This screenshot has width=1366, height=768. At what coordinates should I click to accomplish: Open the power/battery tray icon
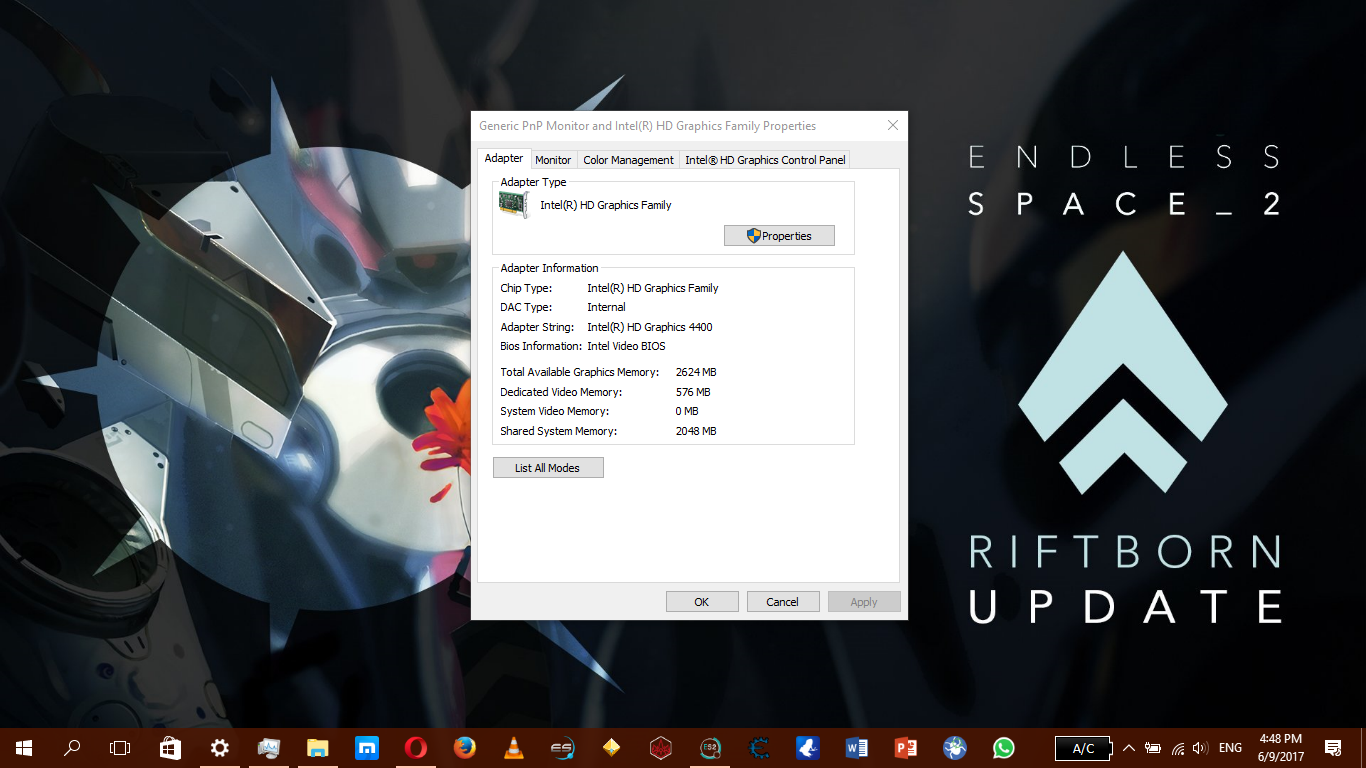1153,748
